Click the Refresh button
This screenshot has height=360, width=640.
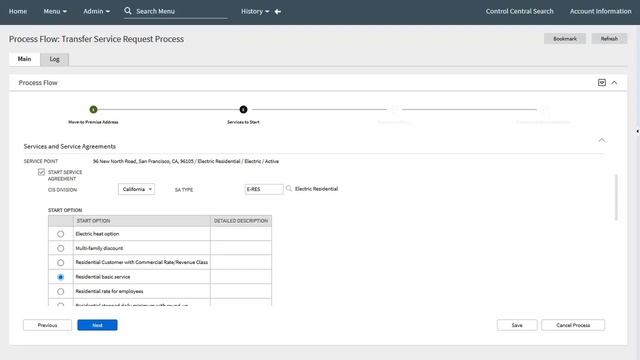tap(609, 39)
